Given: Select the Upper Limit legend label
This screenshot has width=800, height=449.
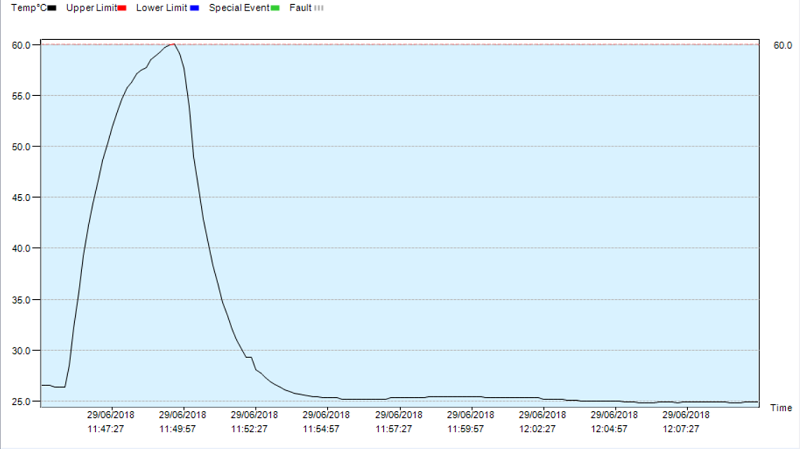Looking at the screenshot, I should [x=91, y=8].
